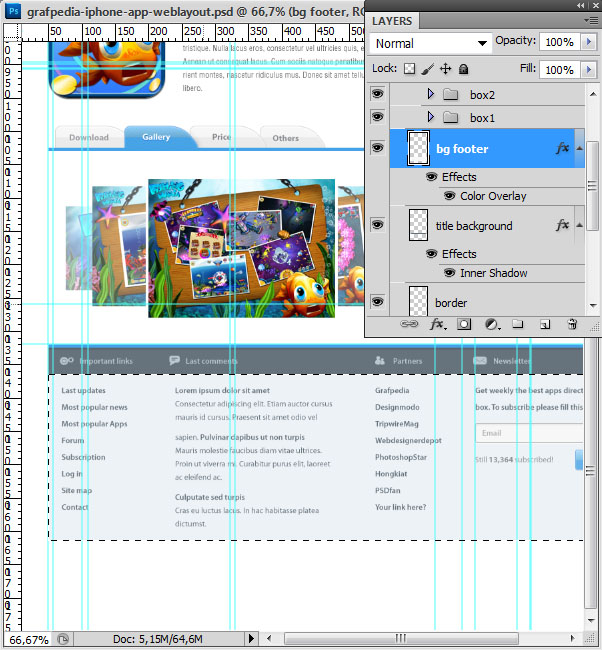This screenshot has height=650, width=602.
Task: Click the 66,67% zoom field
Action: point(29,639)
